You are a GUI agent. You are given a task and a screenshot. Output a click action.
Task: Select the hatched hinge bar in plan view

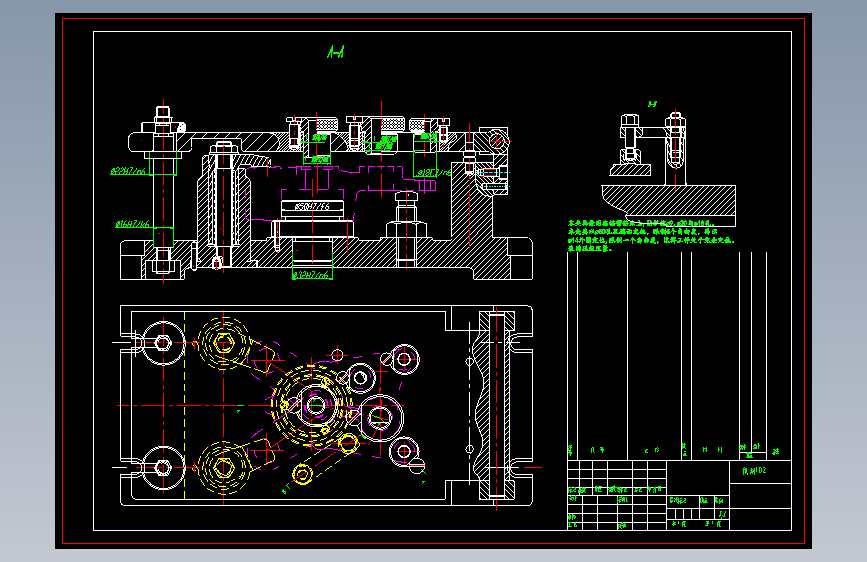click(x=496, y=405)
